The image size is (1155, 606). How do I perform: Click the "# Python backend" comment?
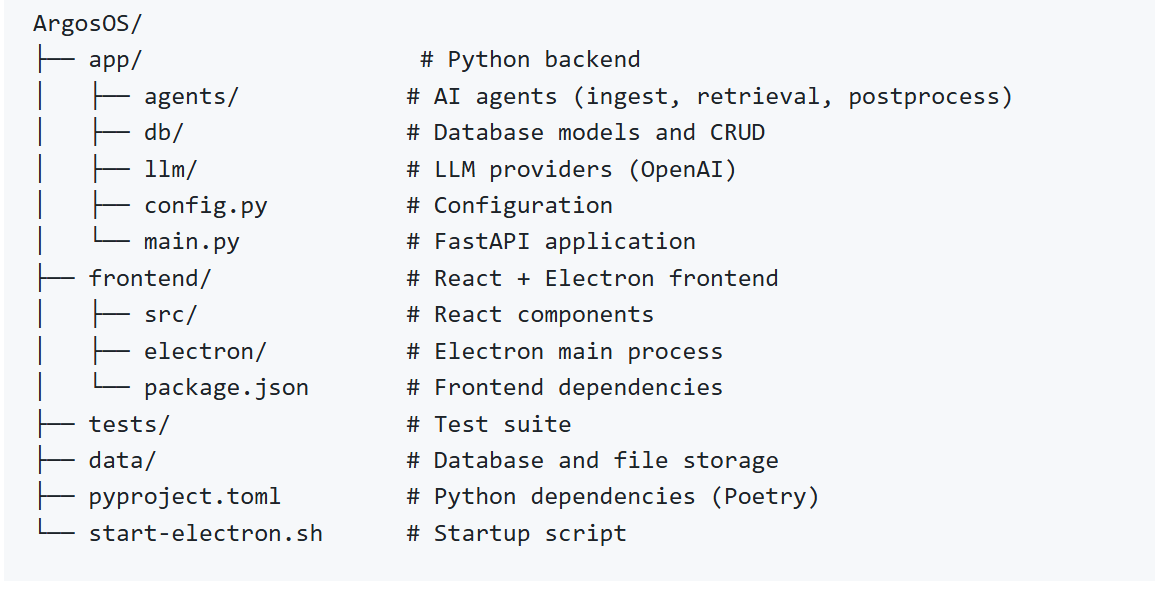click(x=530, y=60)
